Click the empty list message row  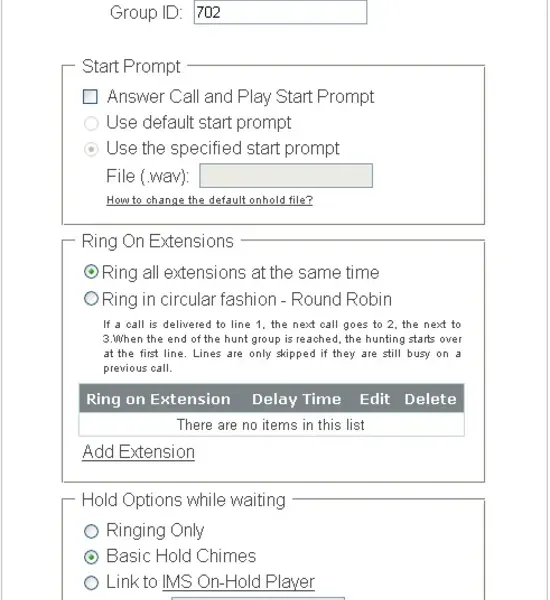[x=271, y=425]
